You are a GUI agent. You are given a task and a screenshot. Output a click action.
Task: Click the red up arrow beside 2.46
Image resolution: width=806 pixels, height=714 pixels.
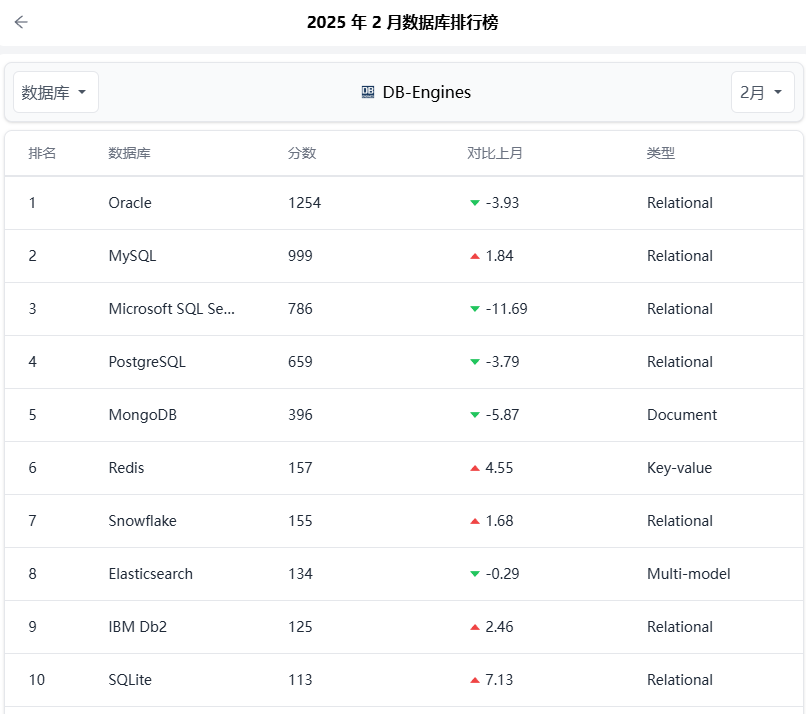coord(475,627)
